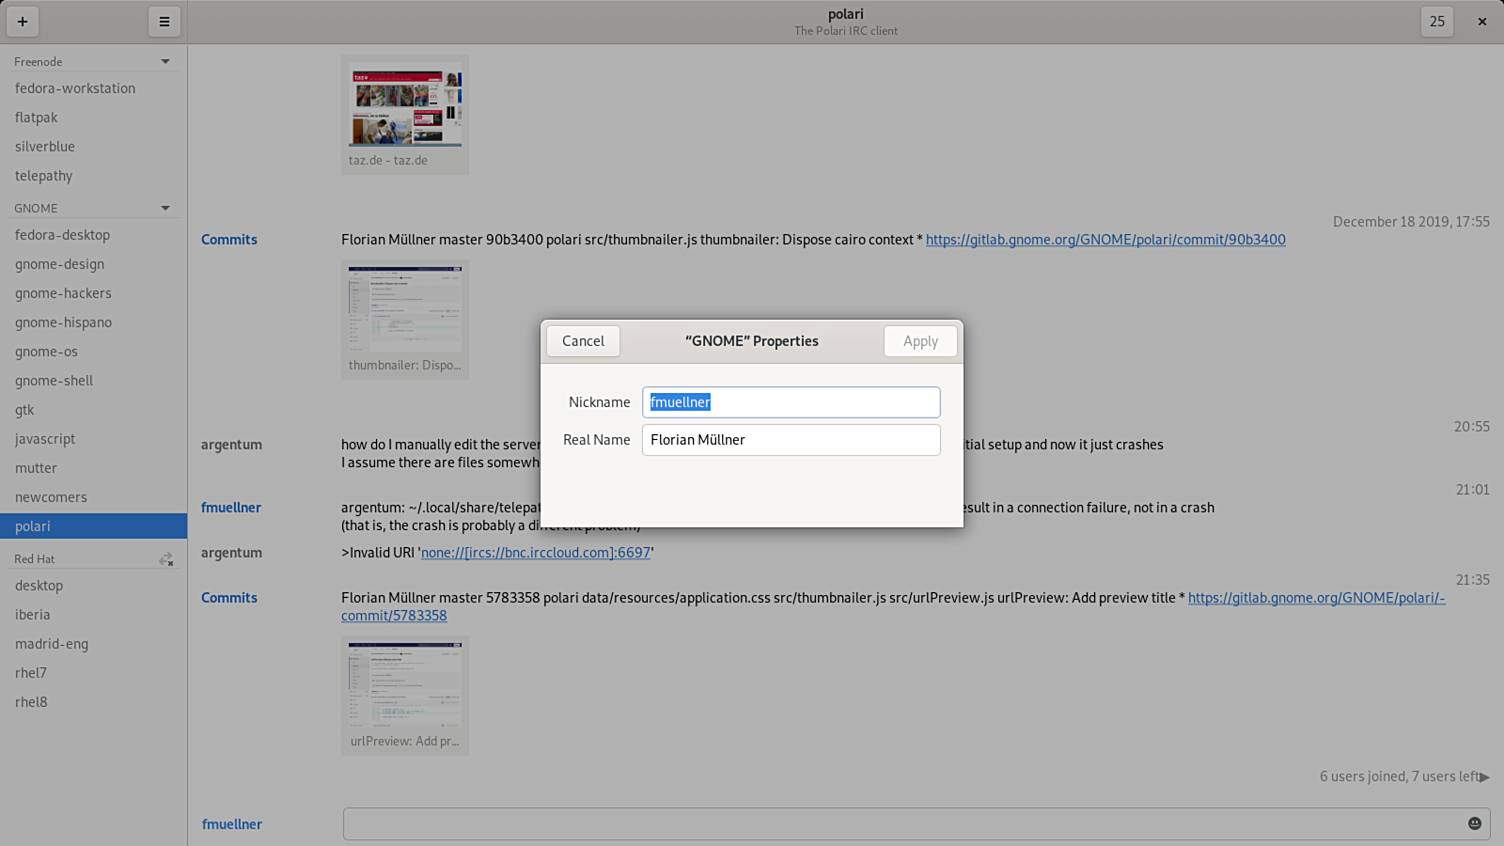Select the fedora-workstation channel
Screen dimensions: 1504x846
point(75,88)
